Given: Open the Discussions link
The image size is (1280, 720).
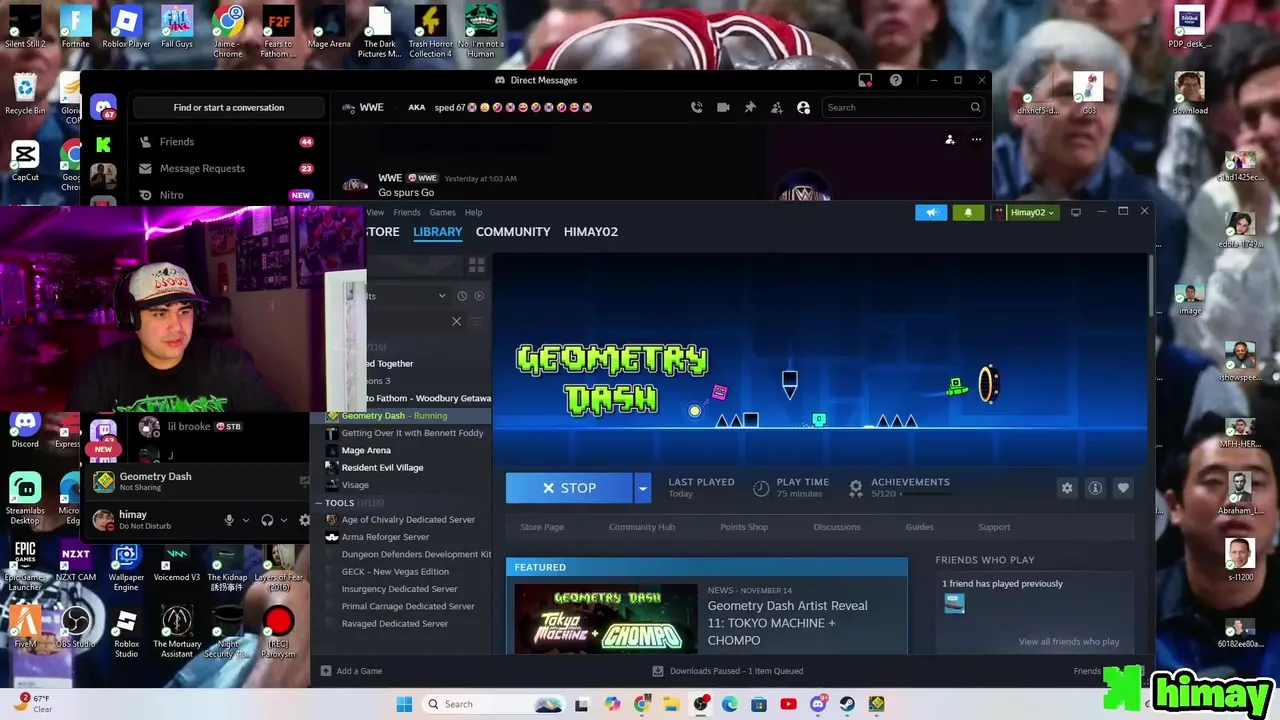Looking at the screenshot, I should click(837, 527).
